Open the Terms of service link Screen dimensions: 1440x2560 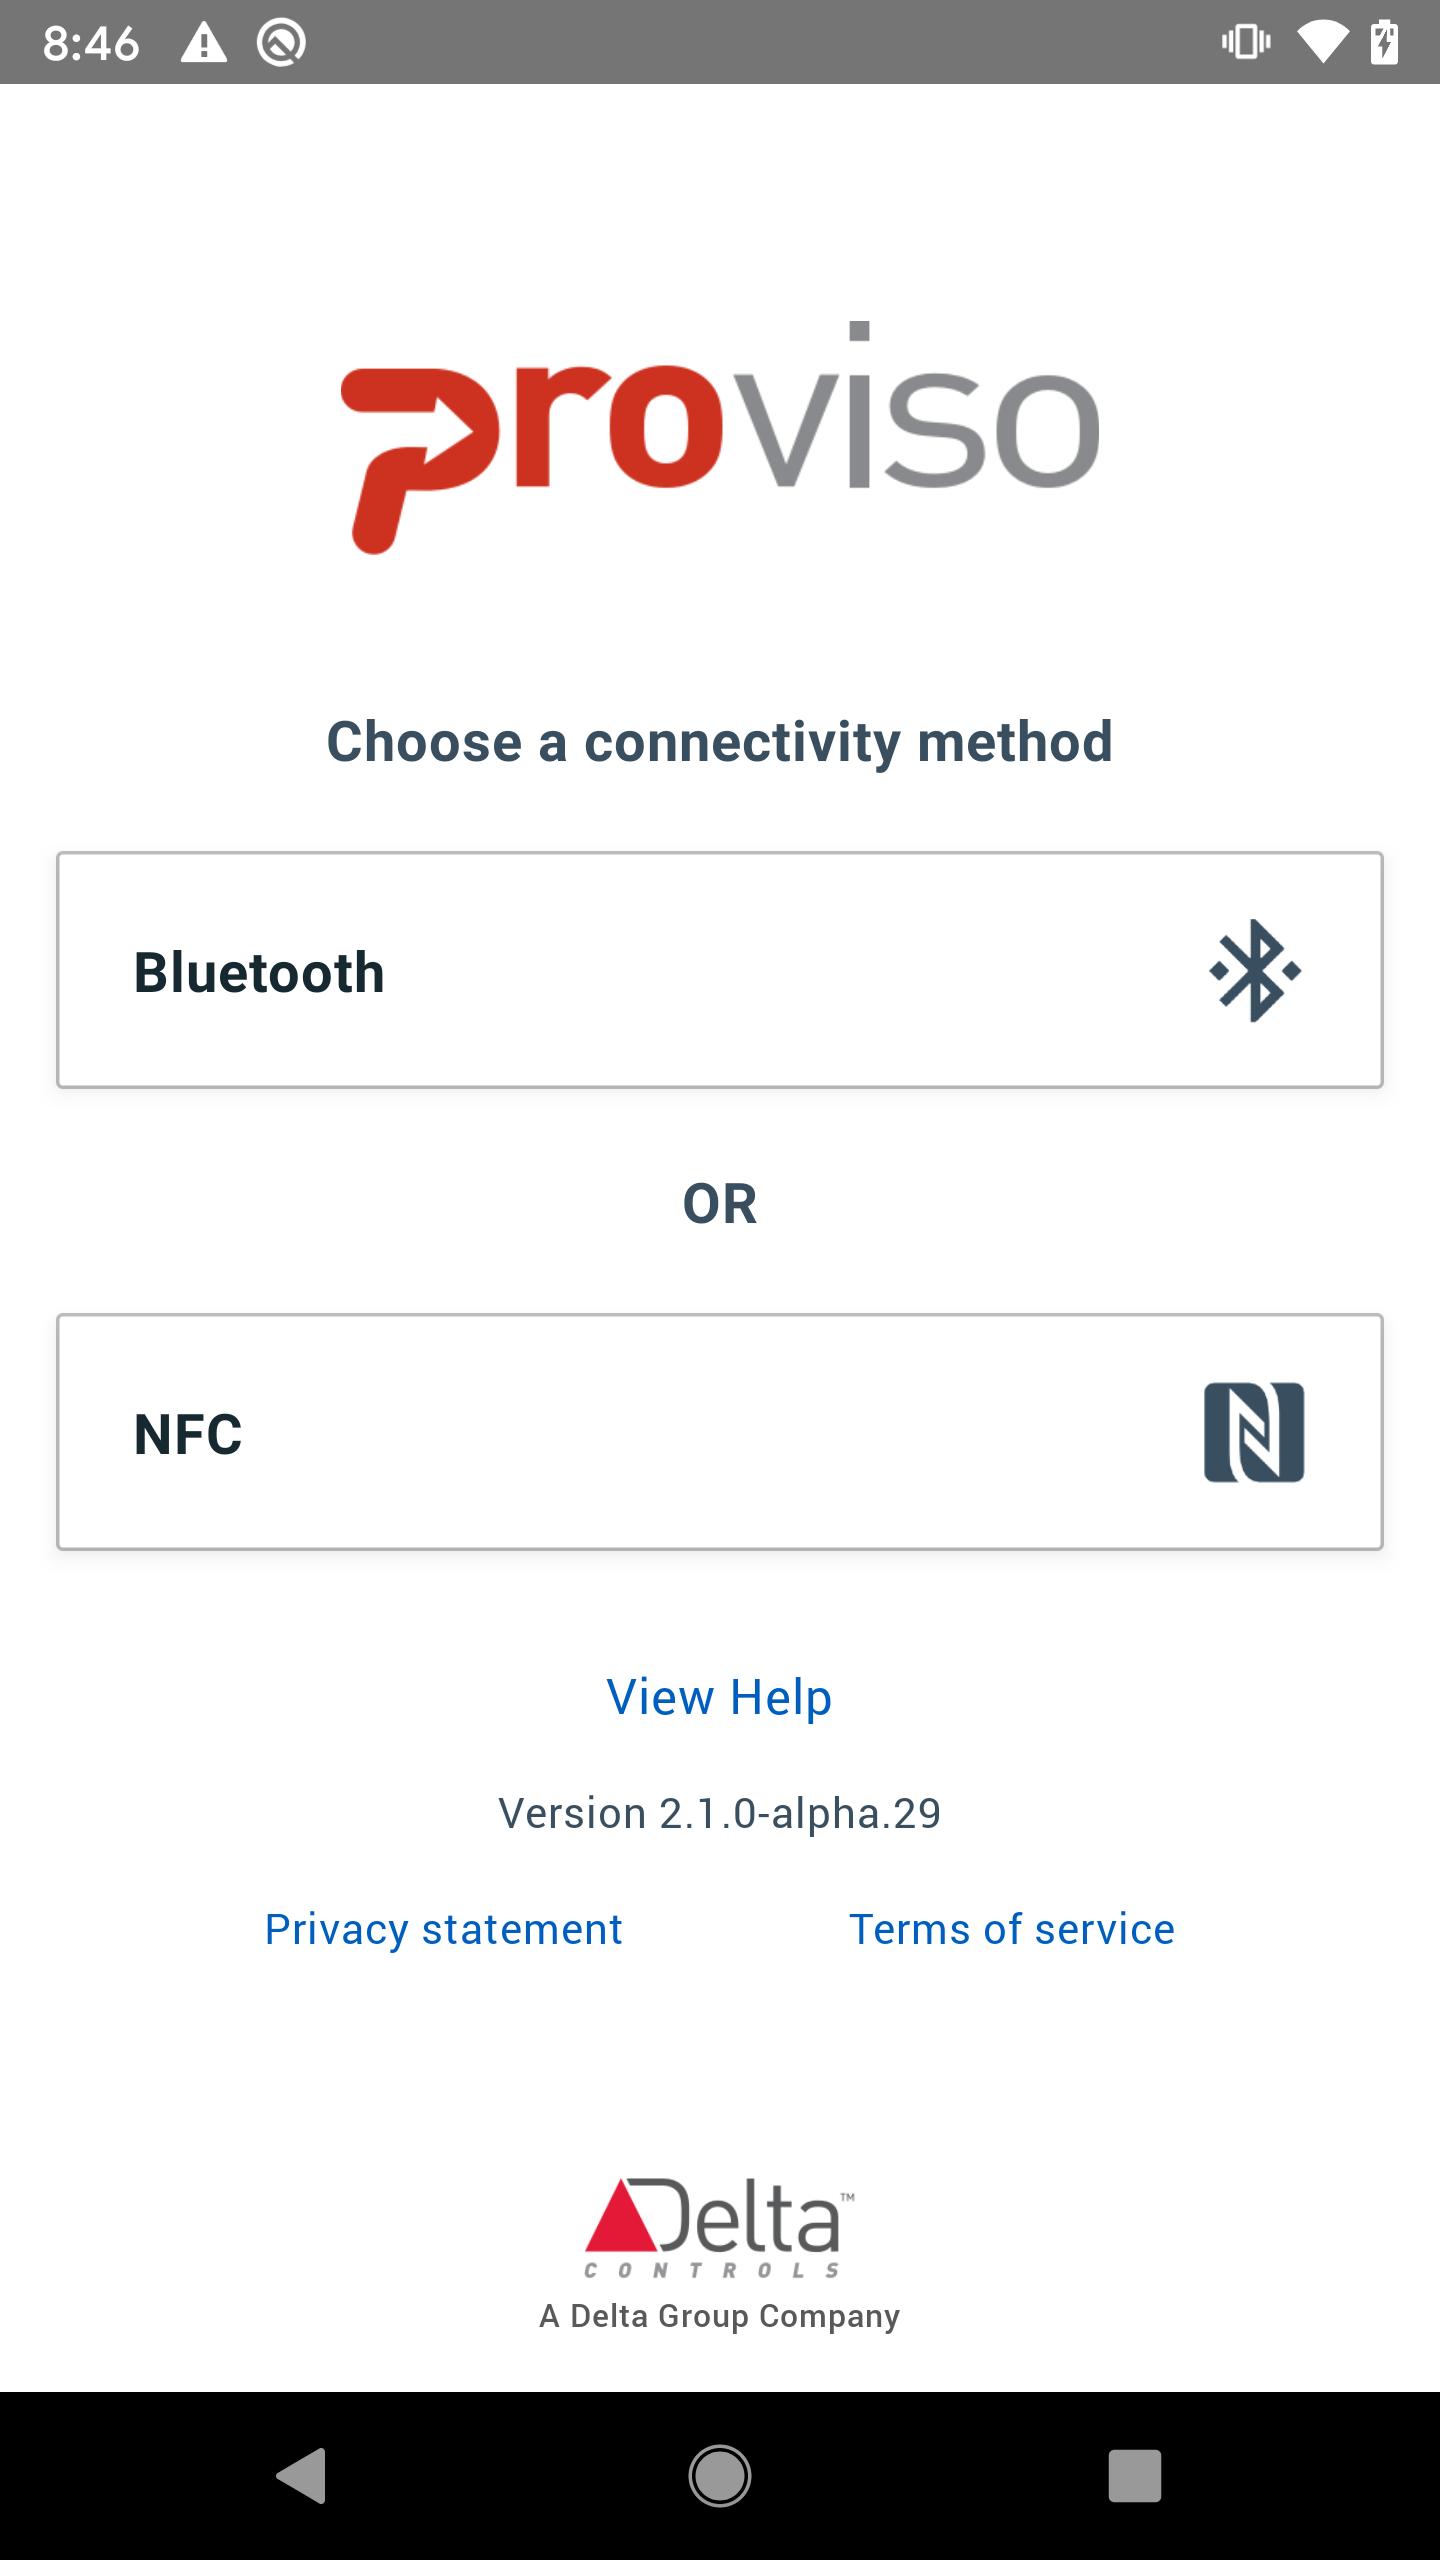(1011, 1929)
